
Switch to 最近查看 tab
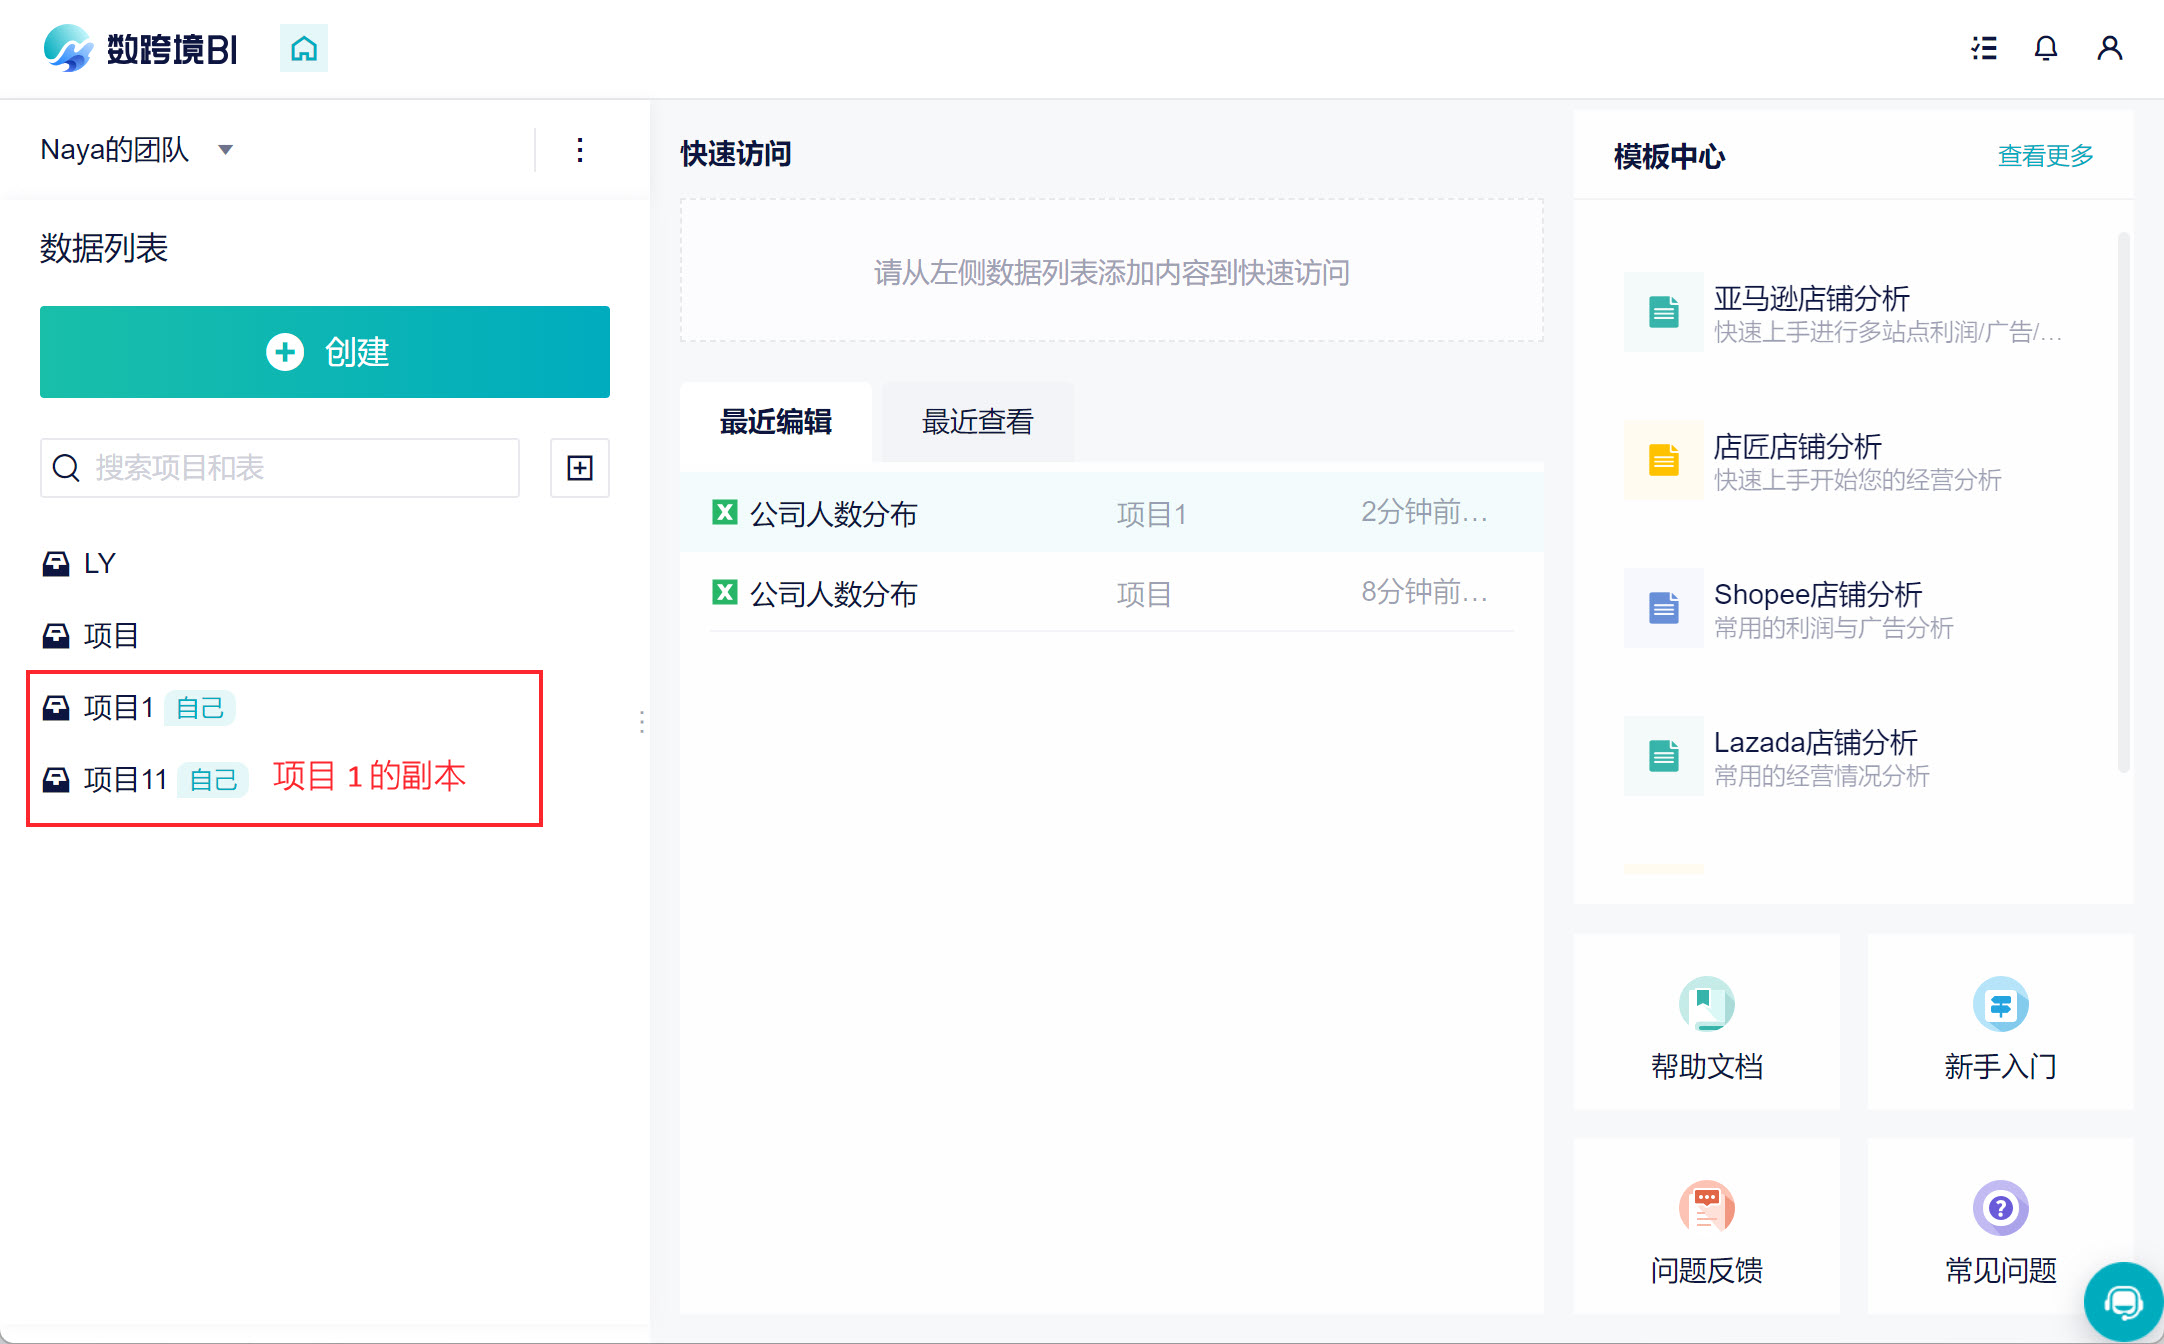click(x=977, y=422)
